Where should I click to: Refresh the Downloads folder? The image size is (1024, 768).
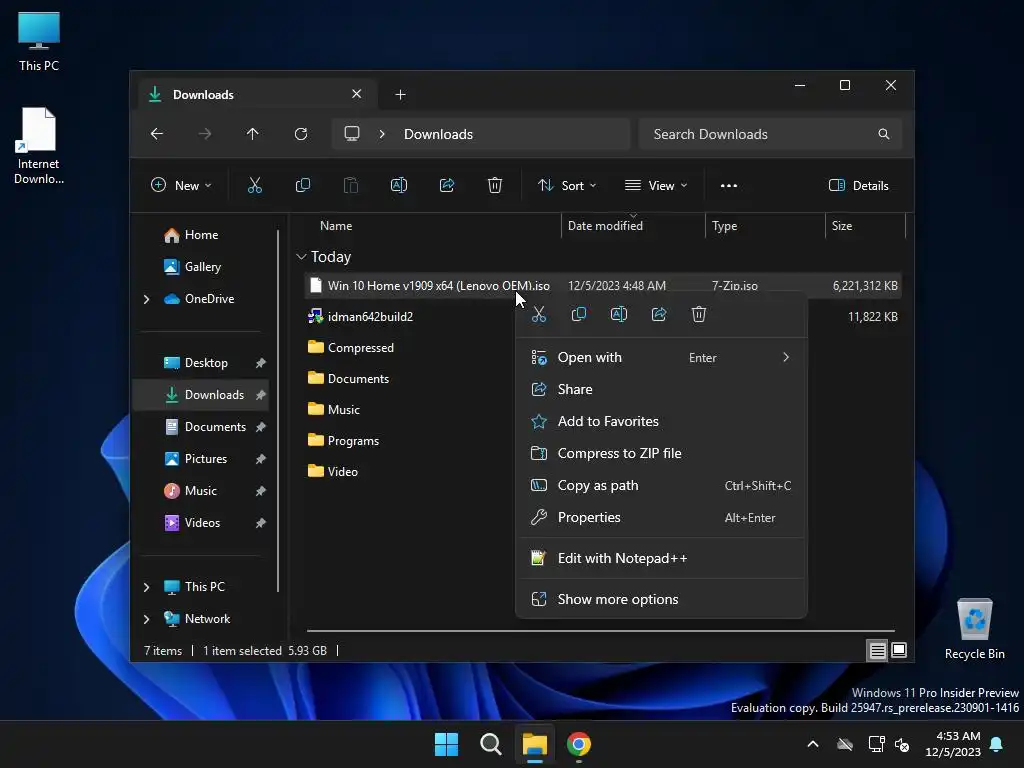click(301, 134)
